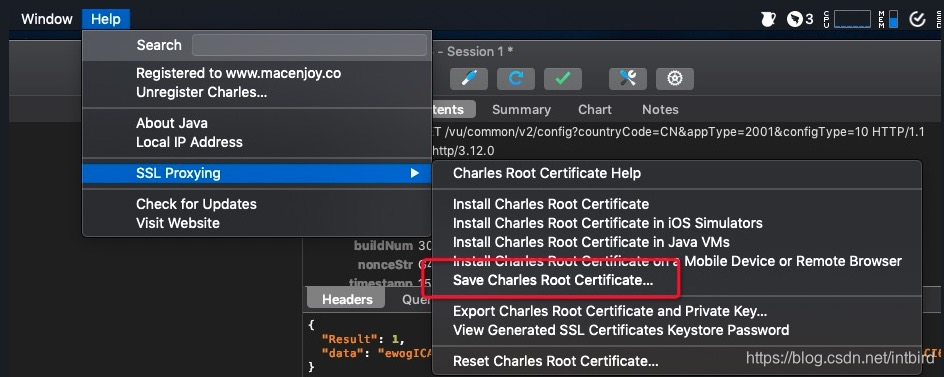Viewport: 944px width, 377px height.
Task: Choose Reset Charles Root Certificate...
Action: coord(555,361)
